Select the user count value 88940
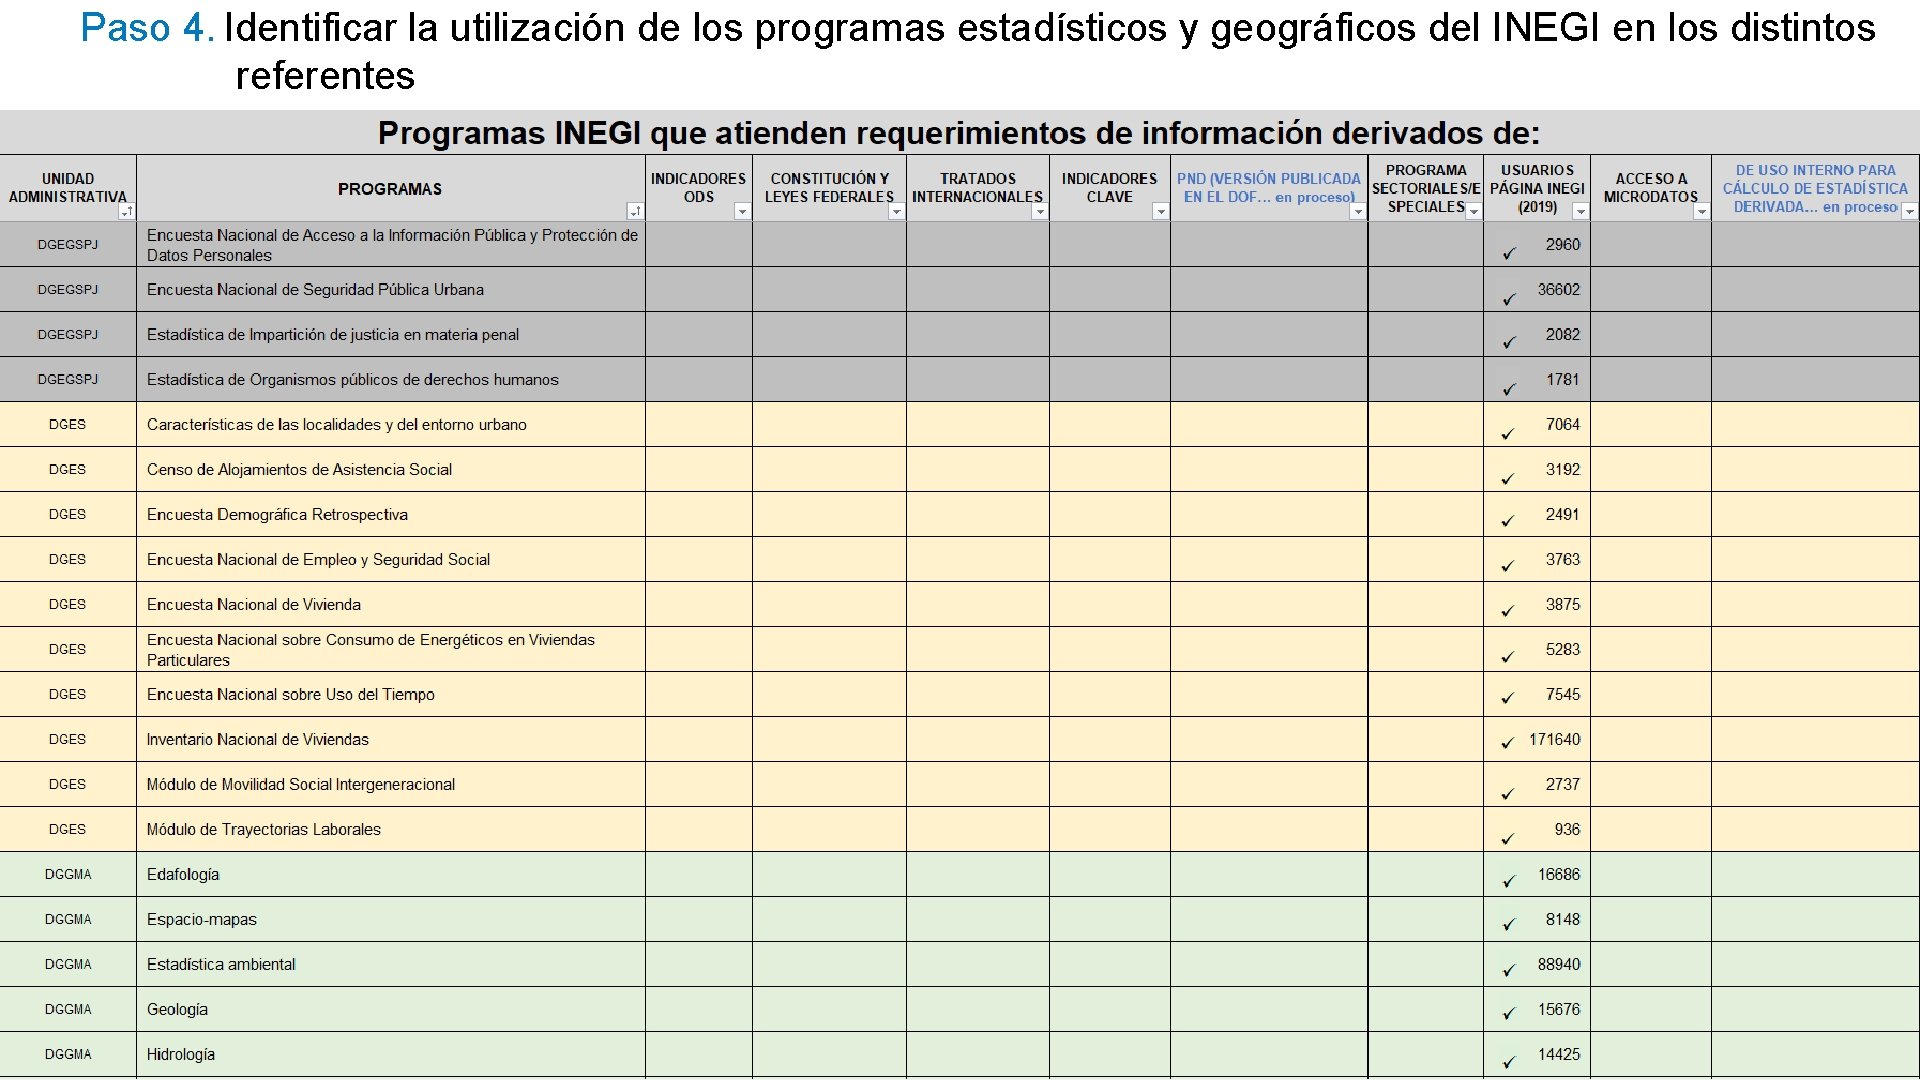This screenshot has width=1920, height=1080. 1559,964
